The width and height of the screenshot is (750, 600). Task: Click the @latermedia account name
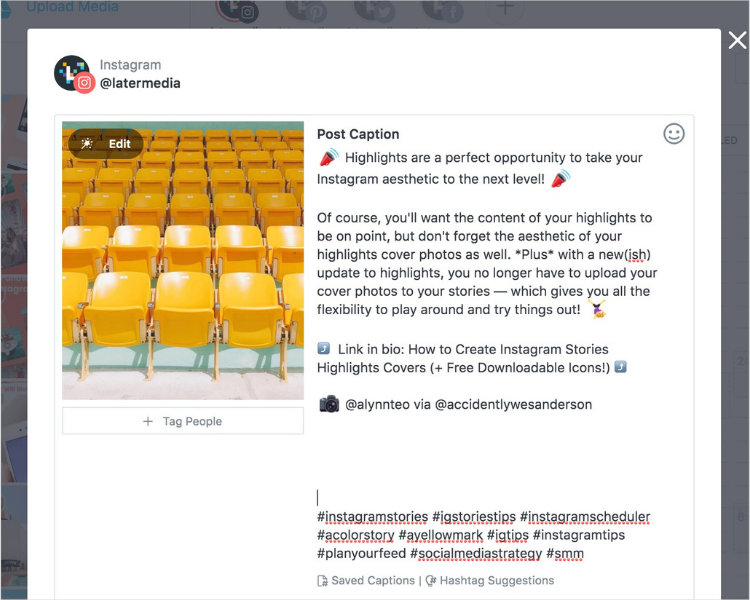(140, 83)
